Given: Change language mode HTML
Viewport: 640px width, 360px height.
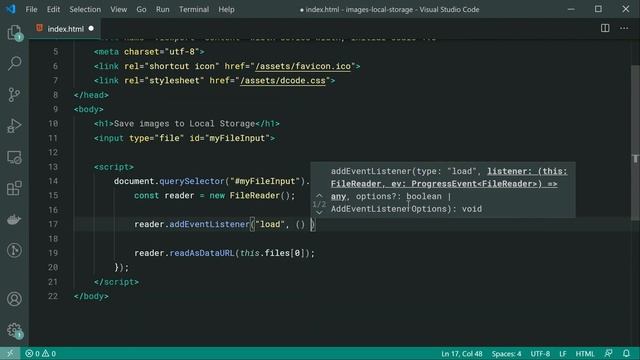Looking at the screenshot, I should (584, 353).
